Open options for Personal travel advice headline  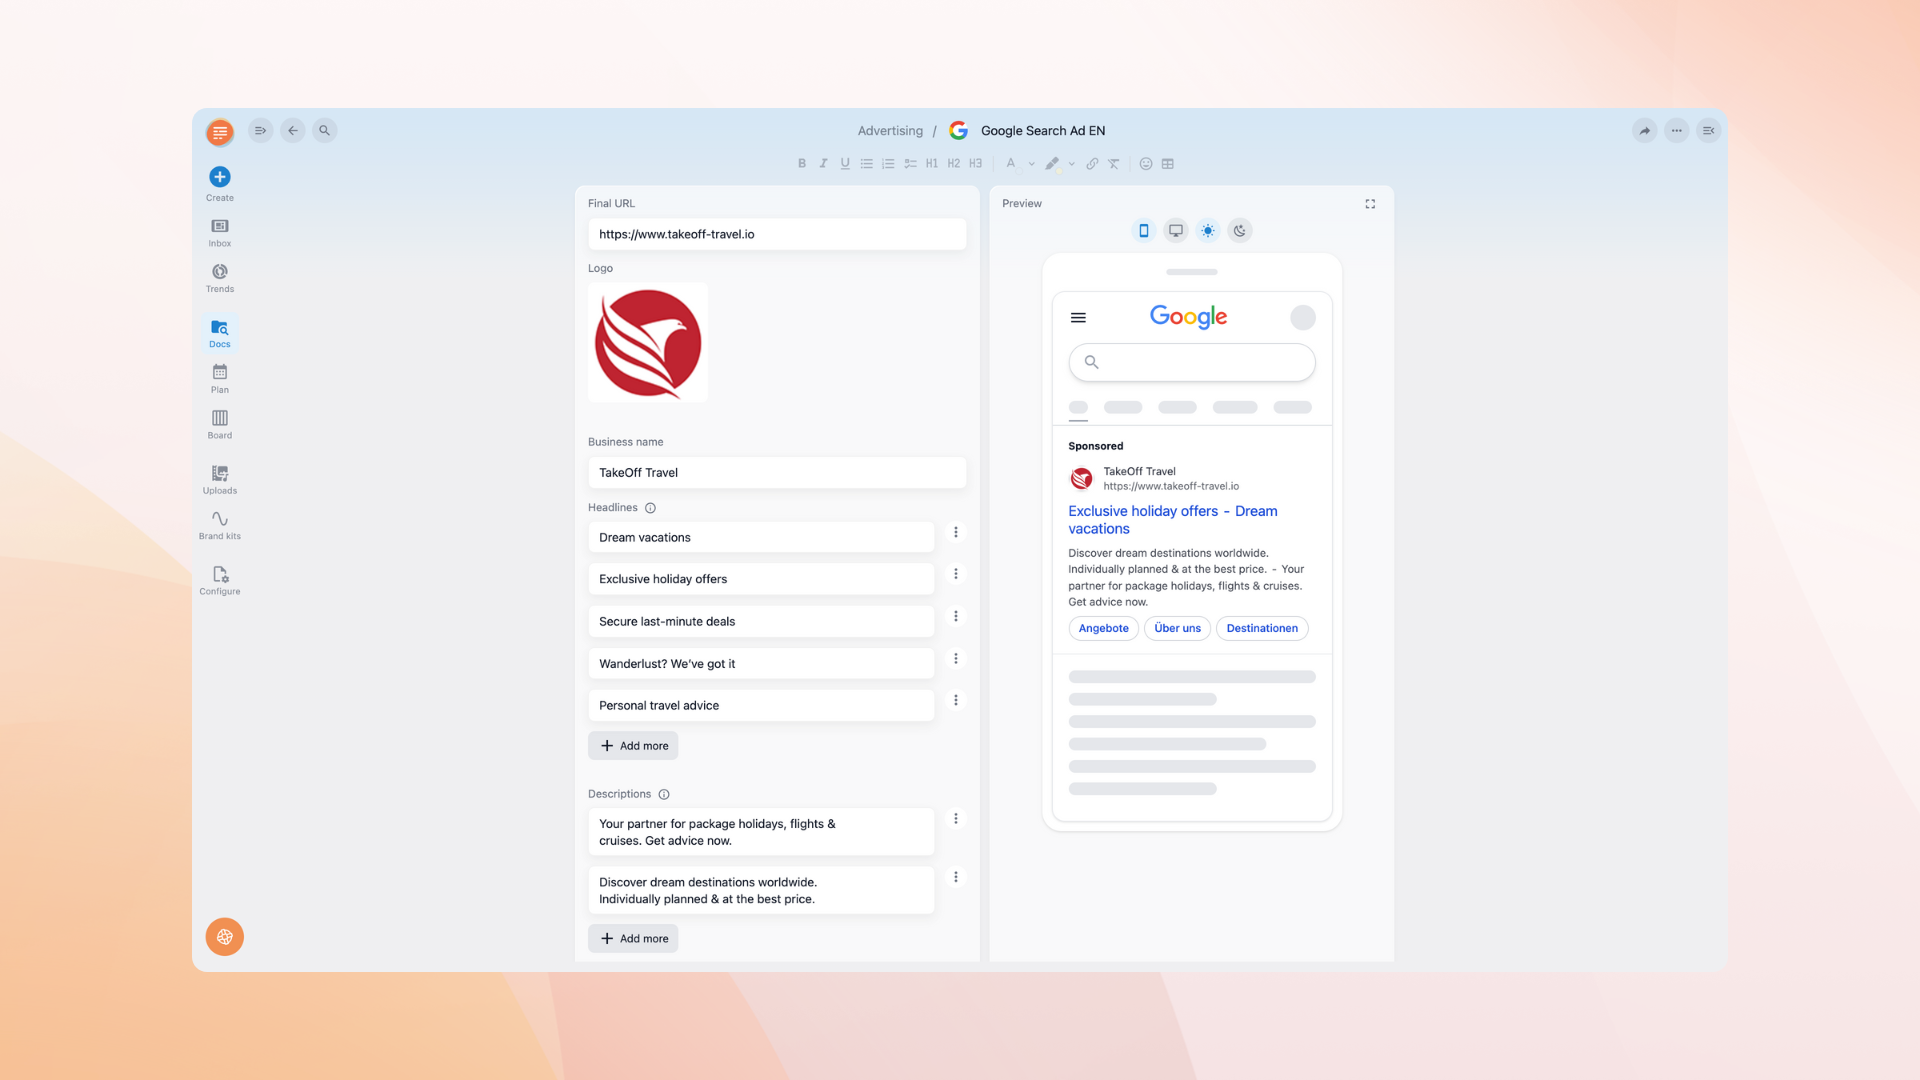click(956, 700)
